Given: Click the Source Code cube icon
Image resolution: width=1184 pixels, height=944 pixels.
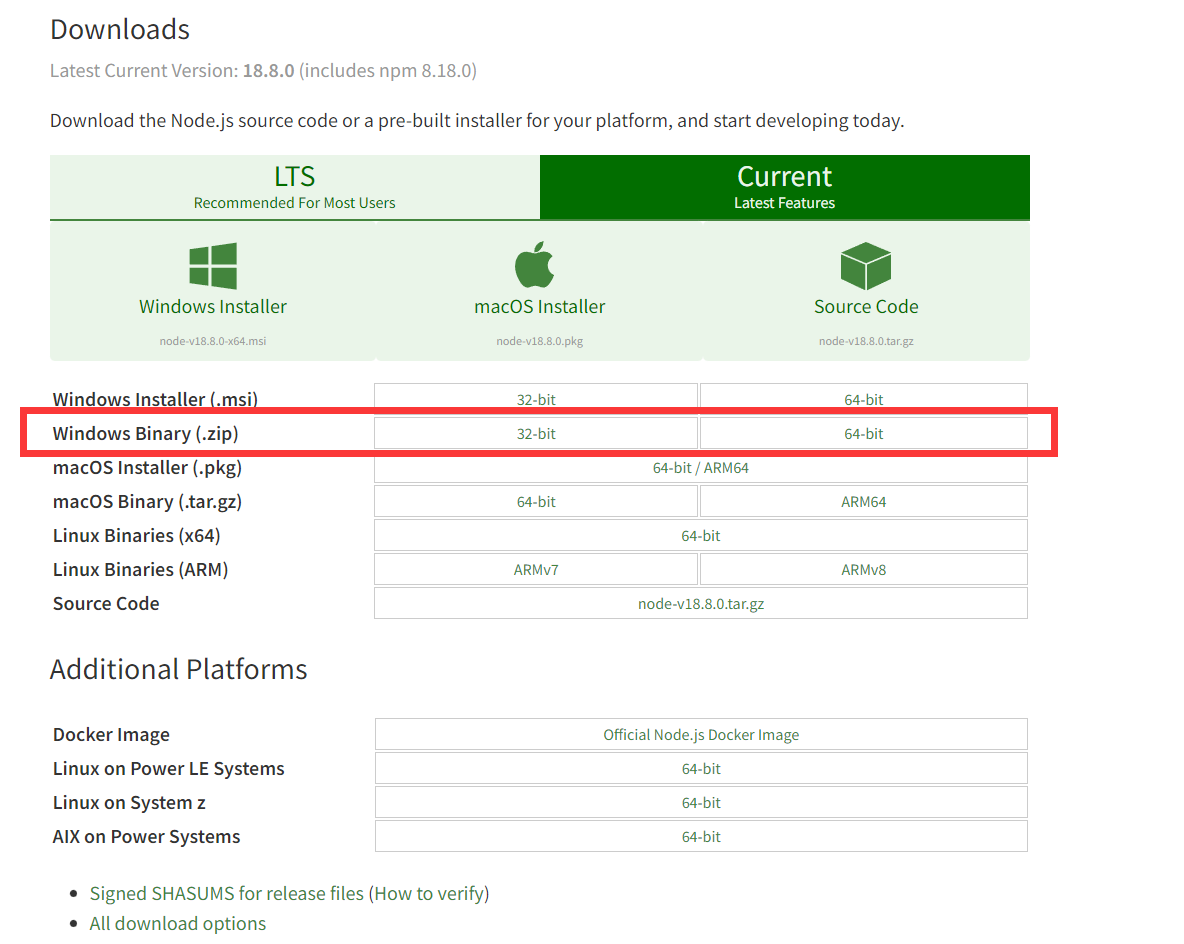Looking at the screenshot, I should 865,266.
